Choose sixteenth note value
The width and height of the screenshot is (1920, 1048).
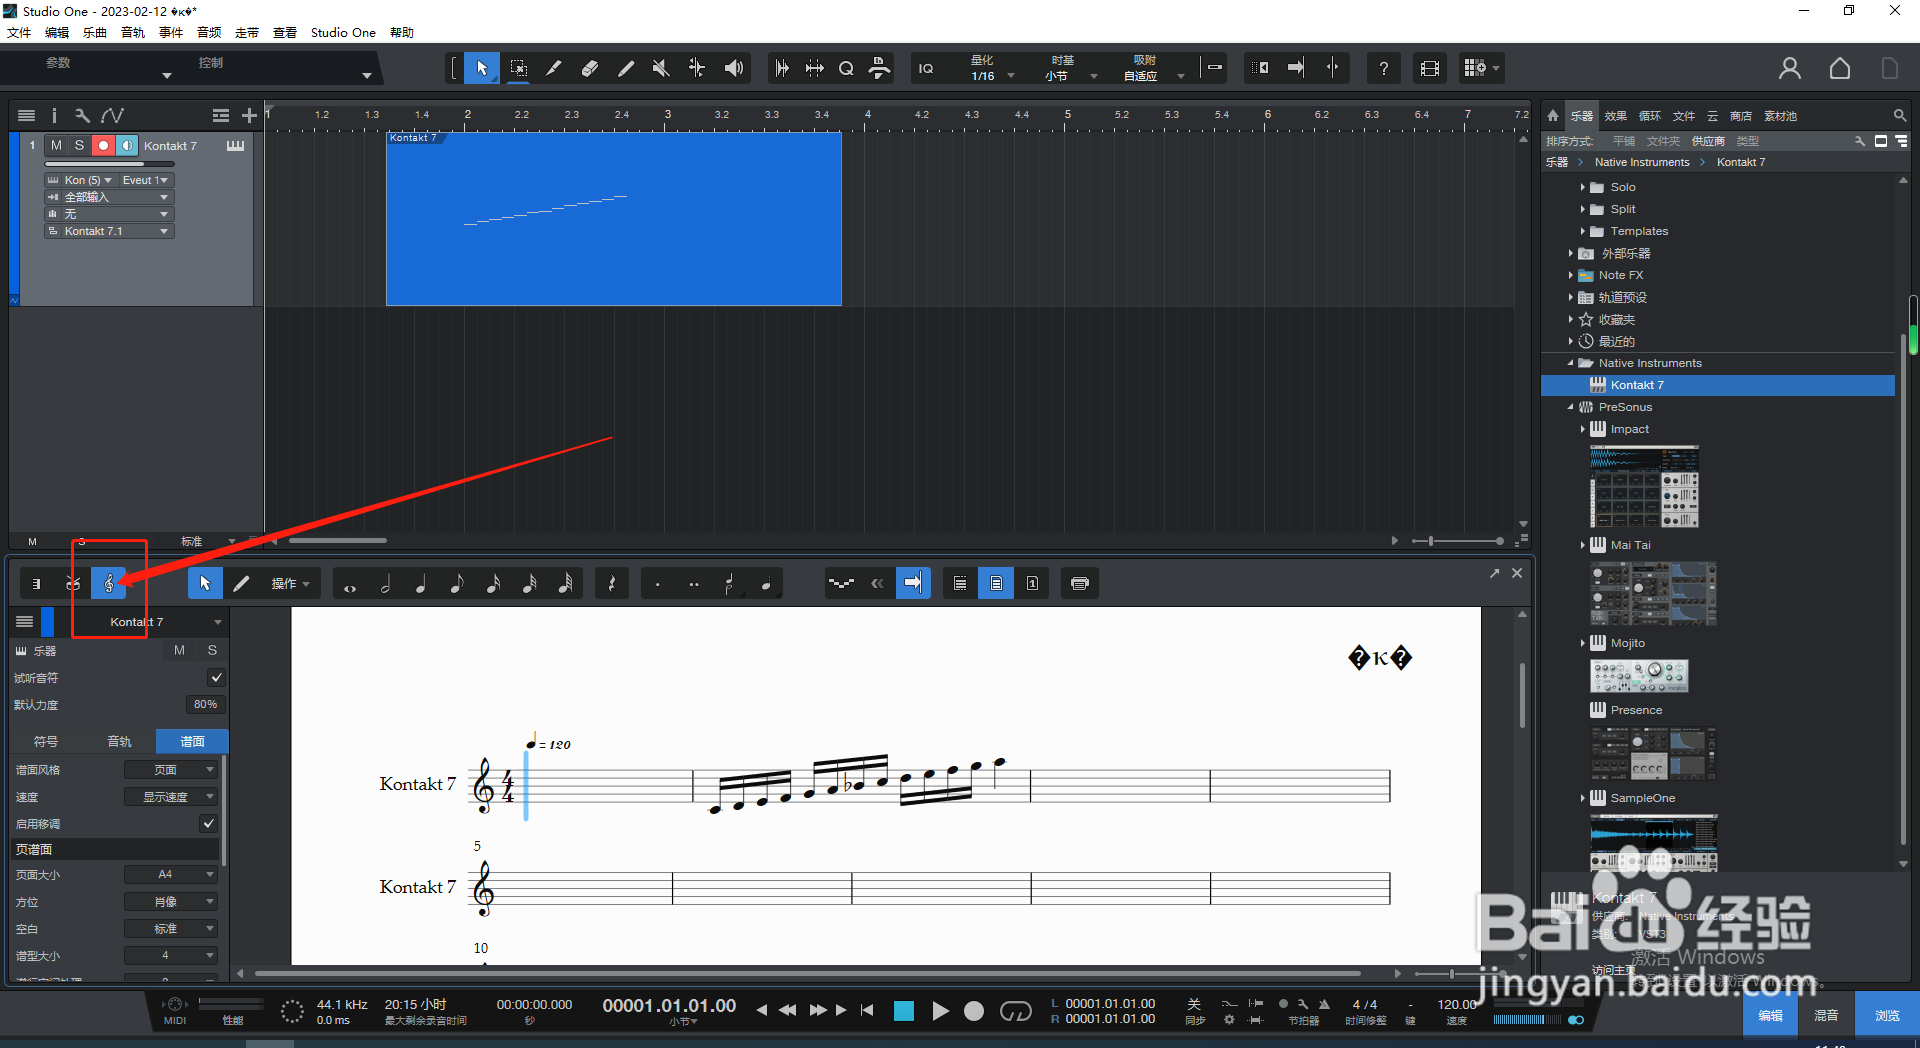pyautogui.click(x=493, y=584)
